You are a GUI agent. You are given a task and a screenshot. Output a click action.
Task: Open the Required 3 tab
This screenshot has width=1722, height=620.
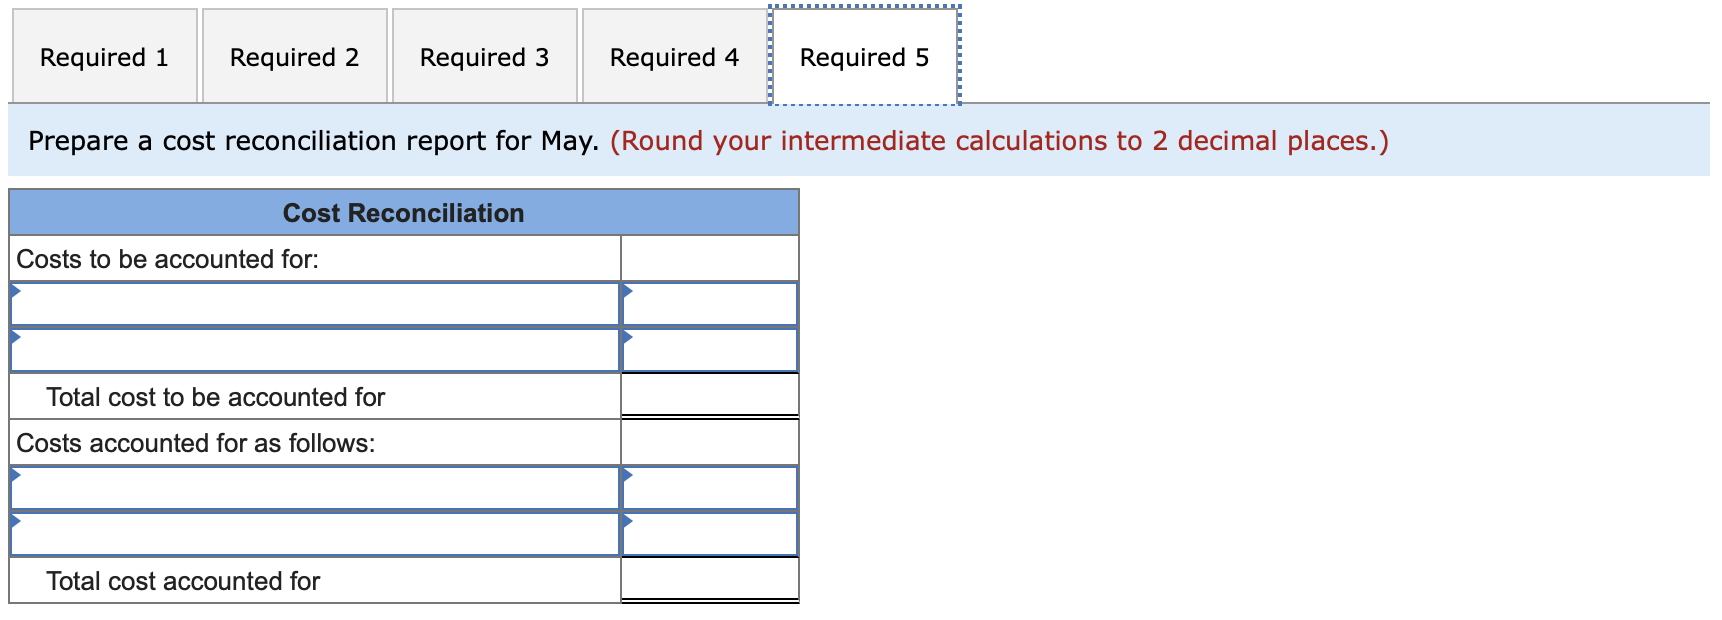click(484, 57)
